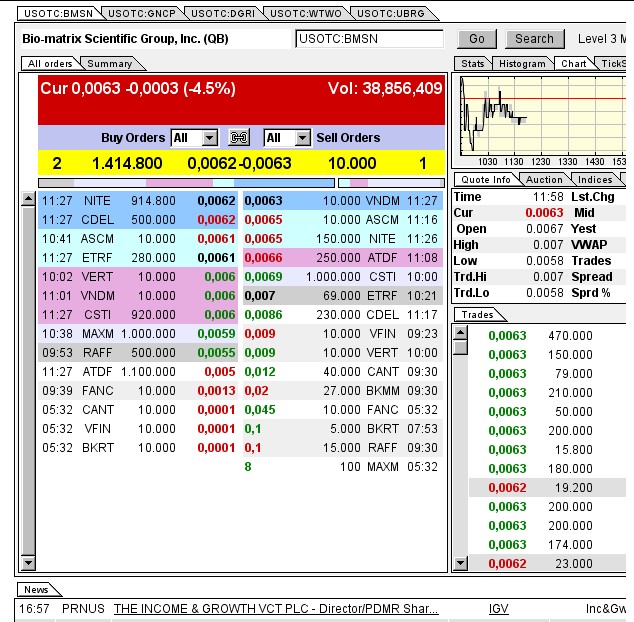Screen dimensions: 634x622
Task: Click order book scrollbar up arrow
Action: pos(28,199)
